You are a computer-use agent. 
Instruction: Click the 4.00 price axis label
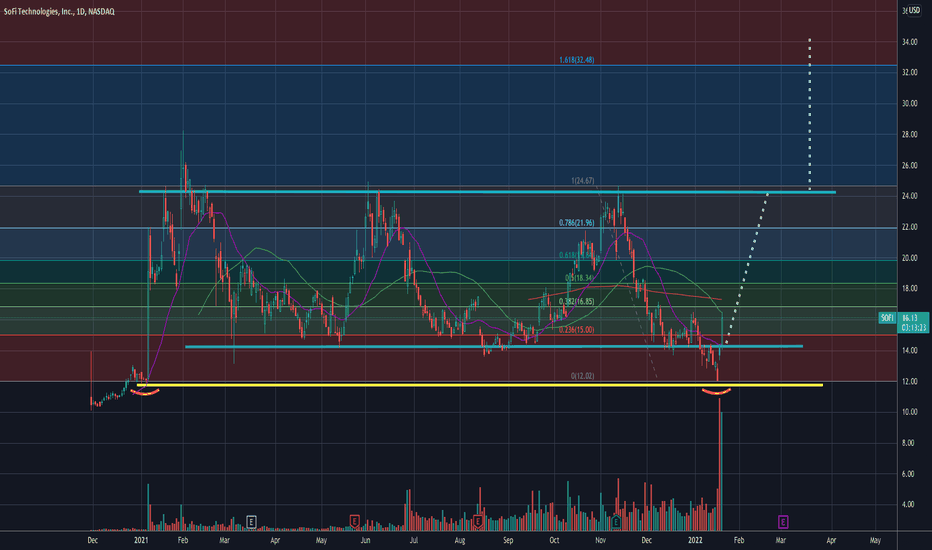click(908, 505)
